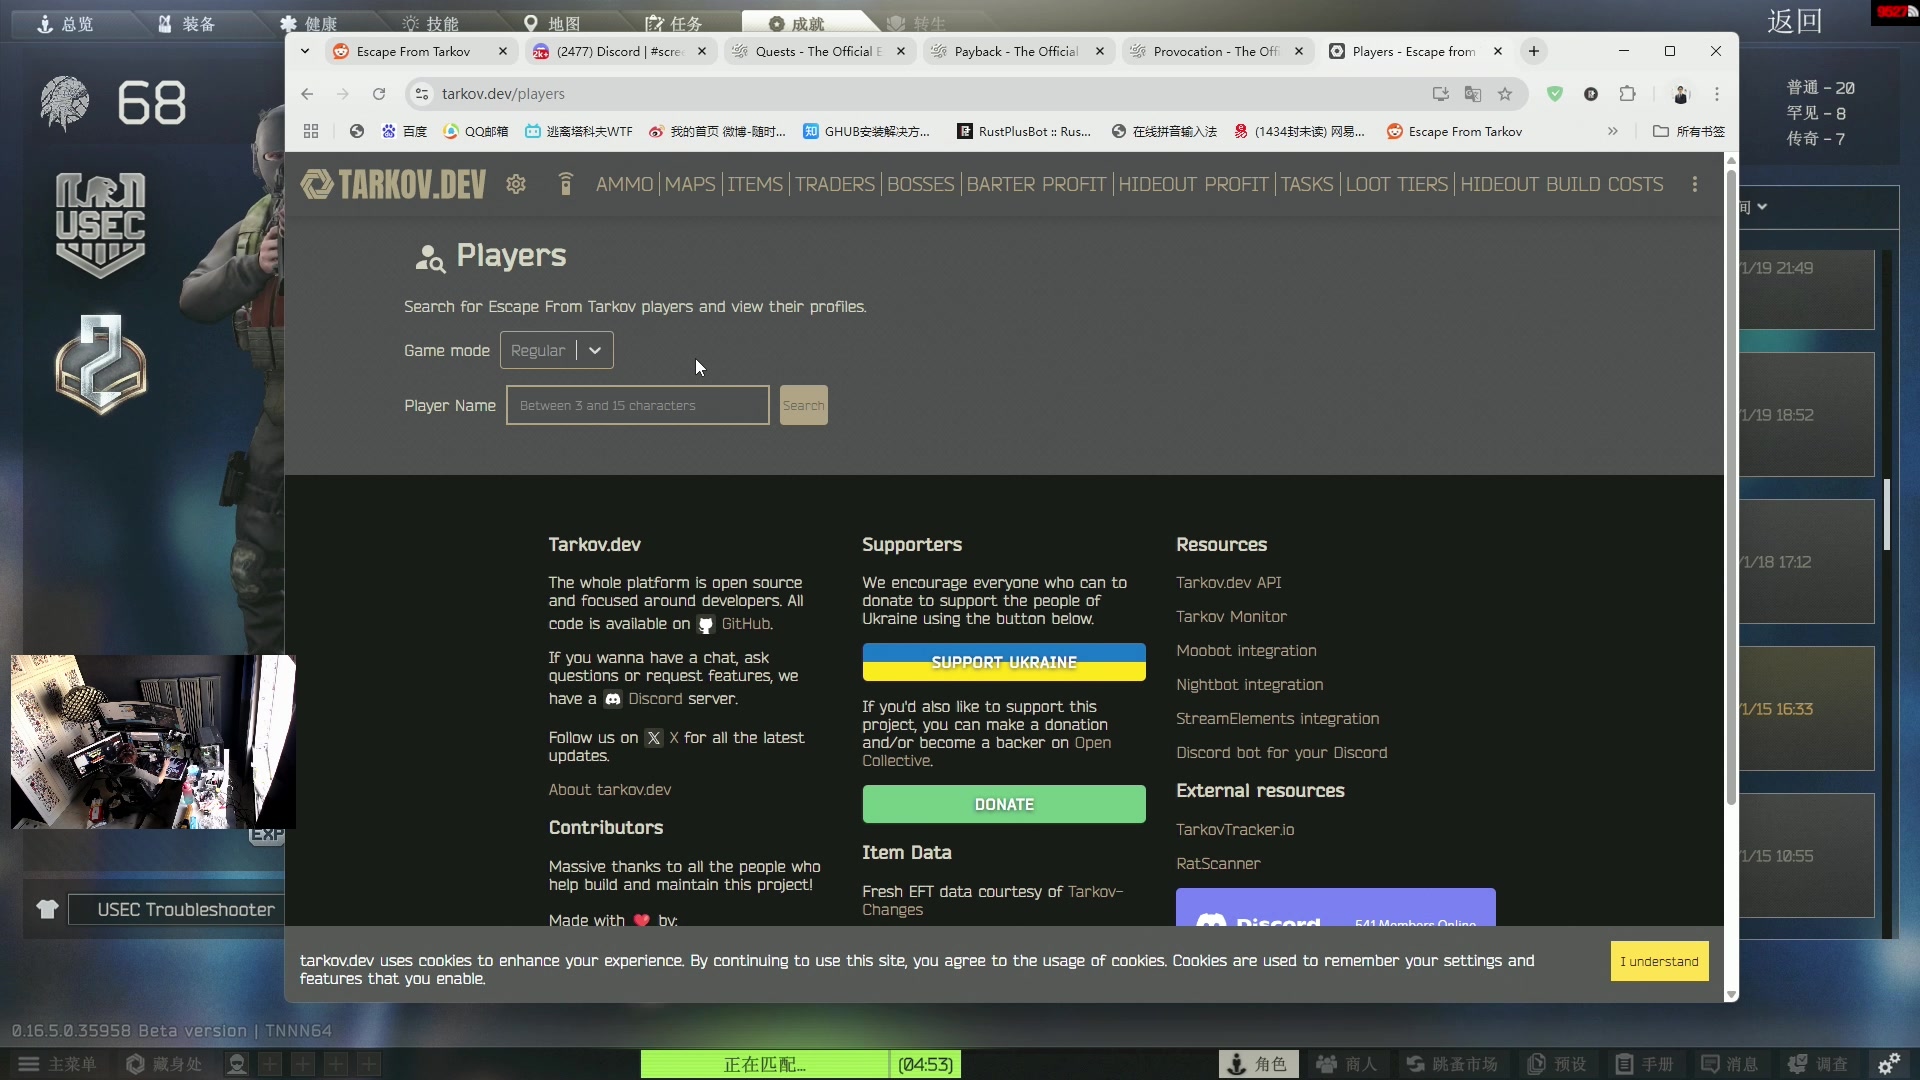This screenshot has width=1920, height=1080.
Task: Click the game 藏身处 hideout button
Action: pos(164,1064)
